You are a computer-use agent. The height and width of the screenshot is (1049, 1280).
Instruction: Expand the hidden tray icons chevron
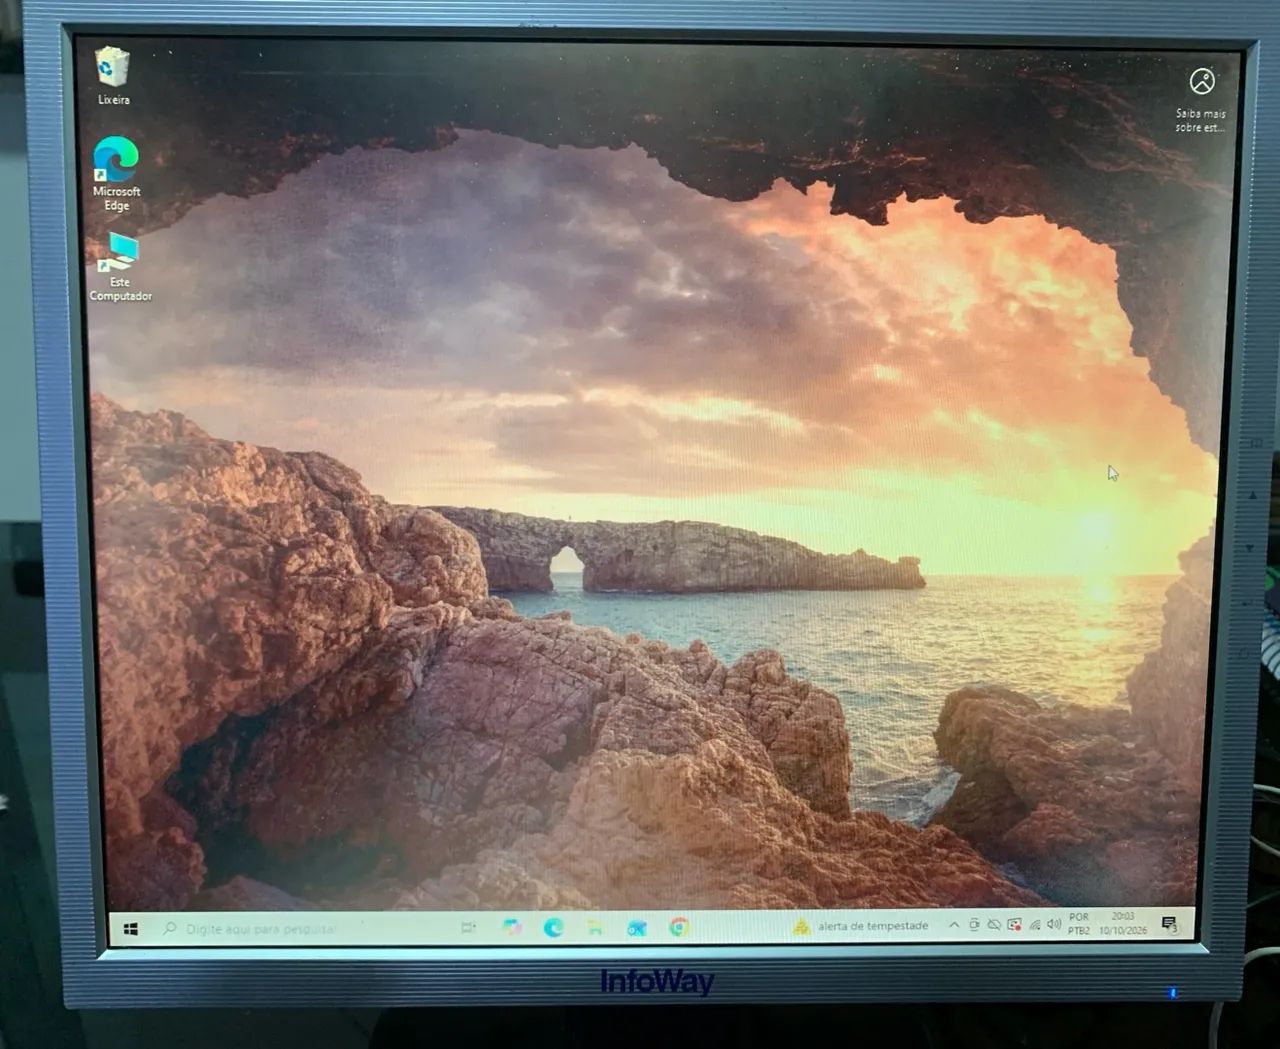(x=953, y=925)
